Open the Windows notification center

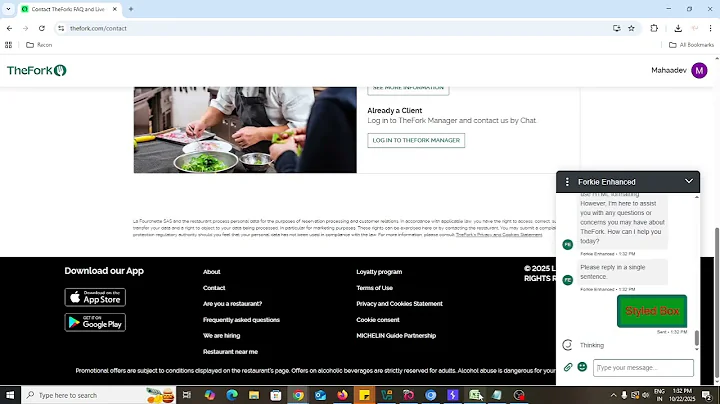(707, 395)
